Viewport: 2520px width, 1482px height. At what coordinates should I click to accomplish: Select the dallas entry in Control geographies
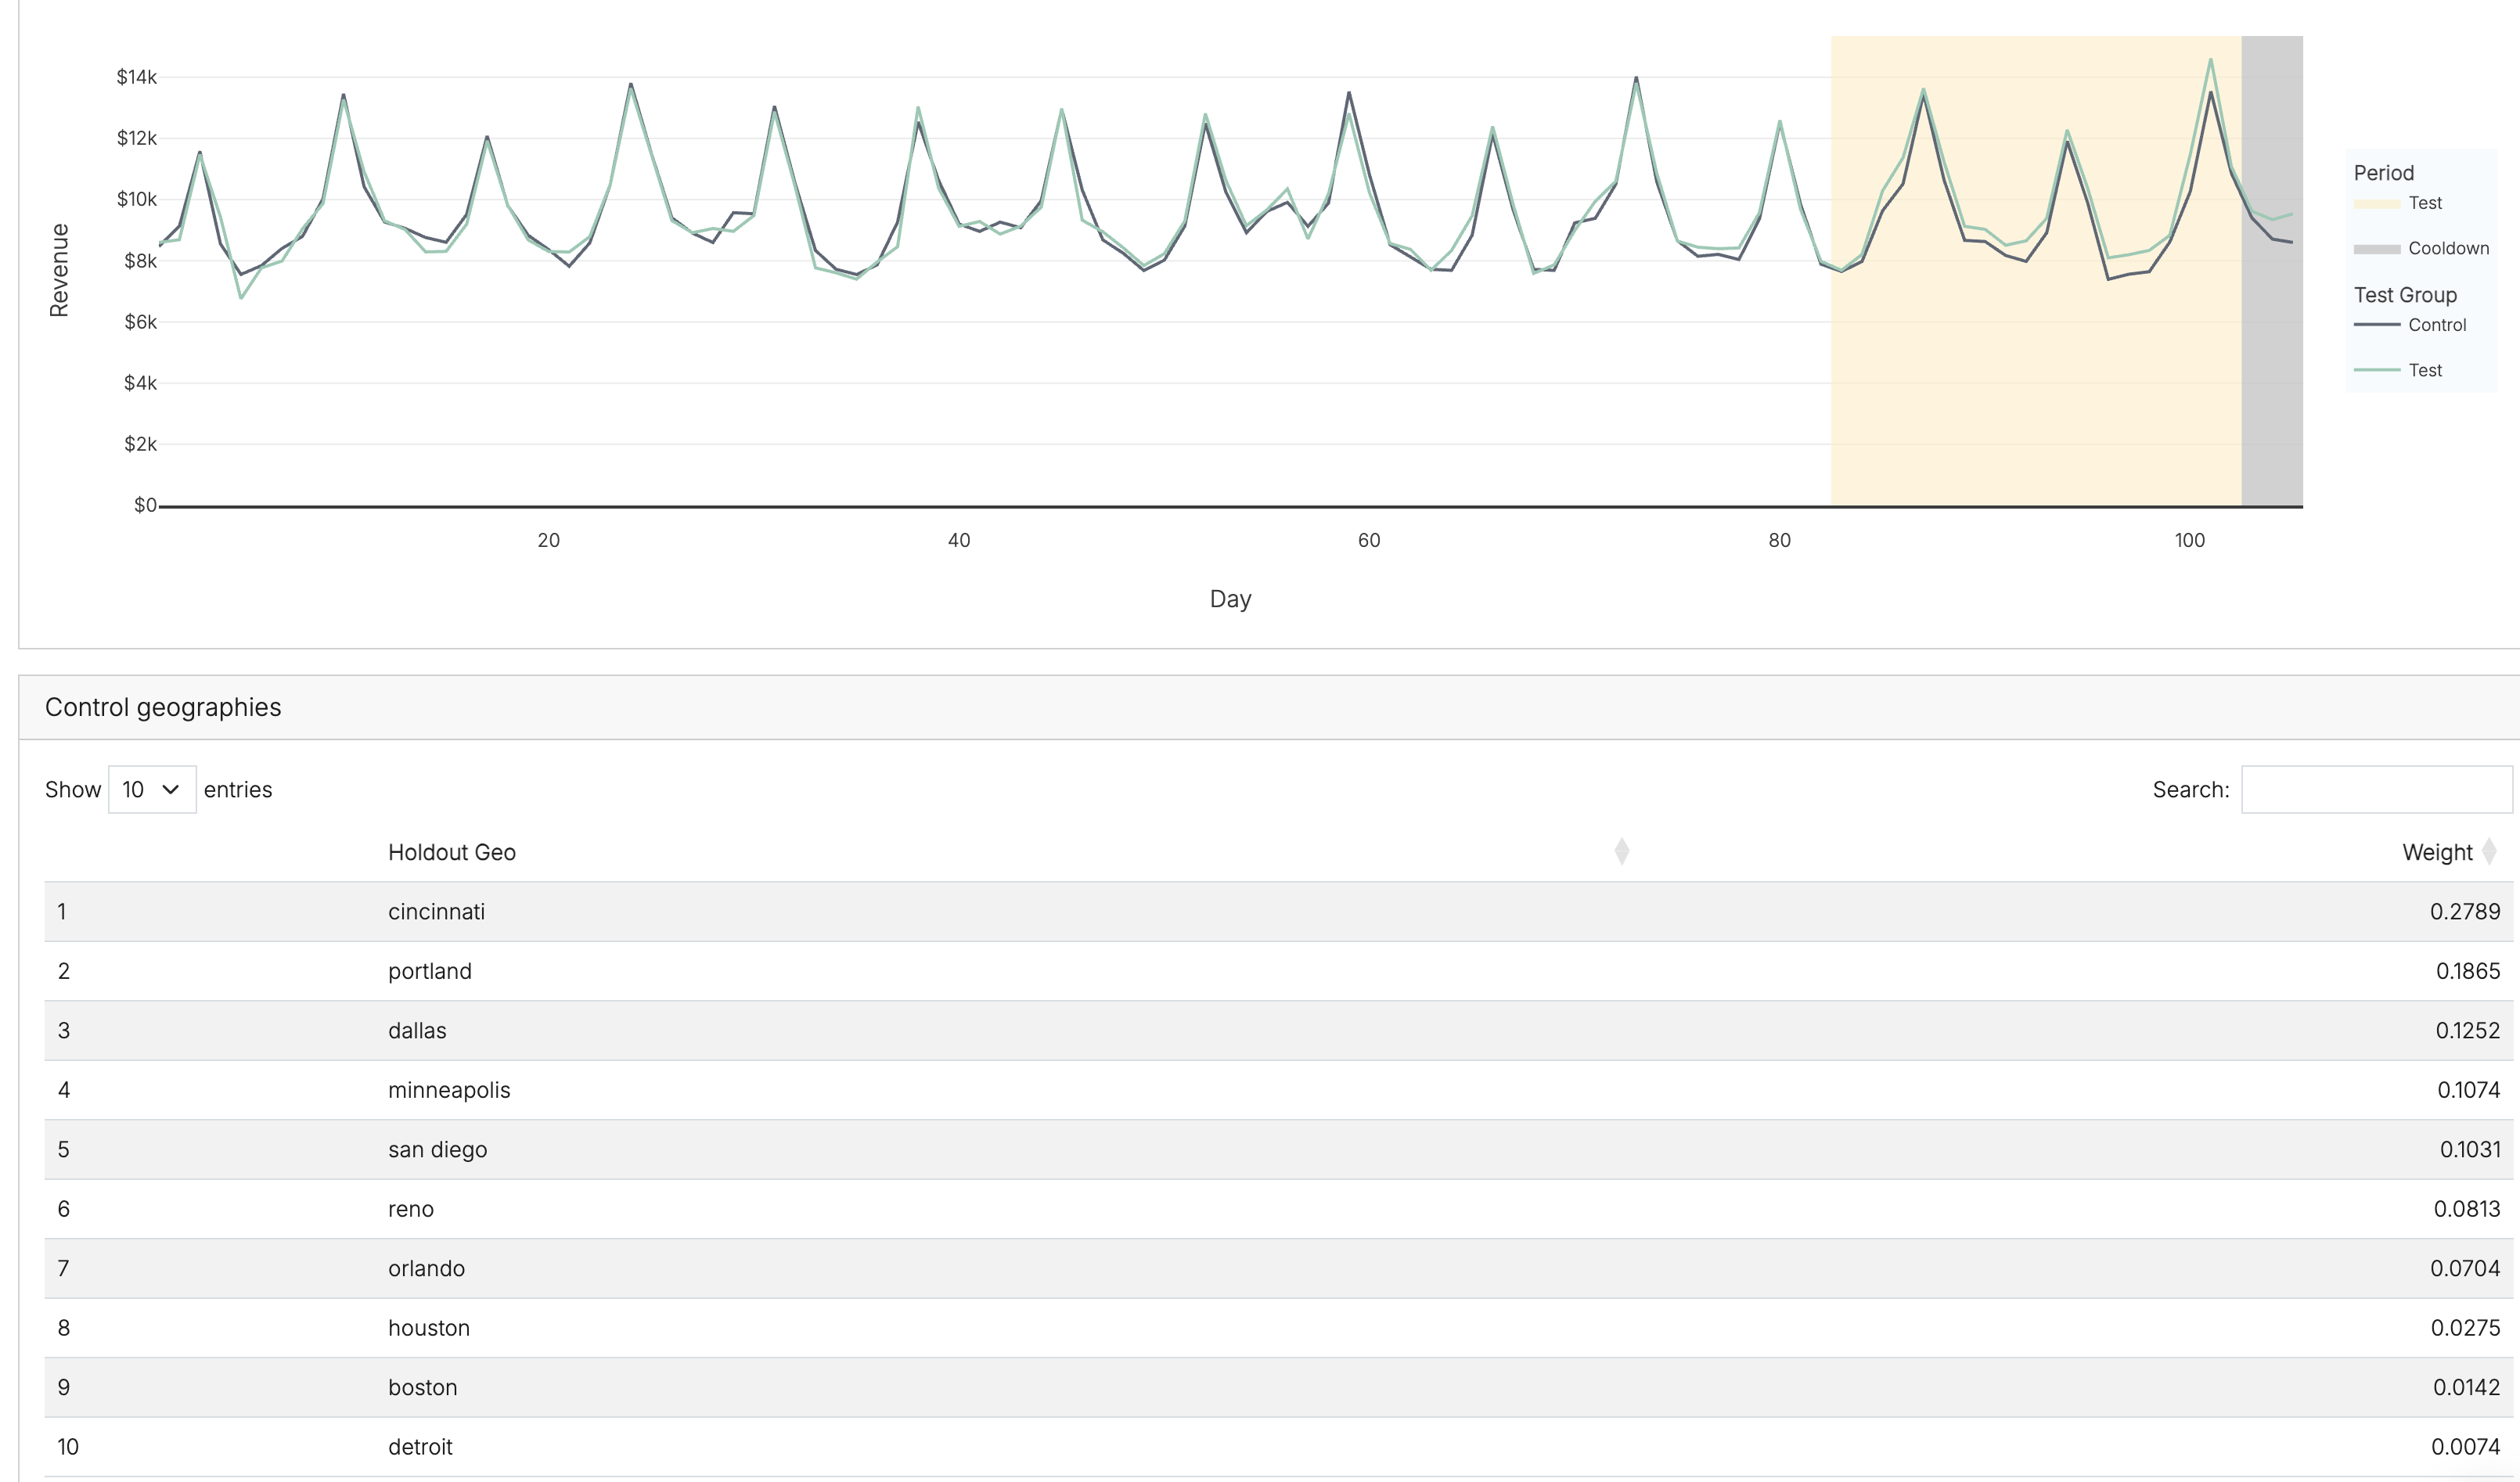[x=417, y=1030]
